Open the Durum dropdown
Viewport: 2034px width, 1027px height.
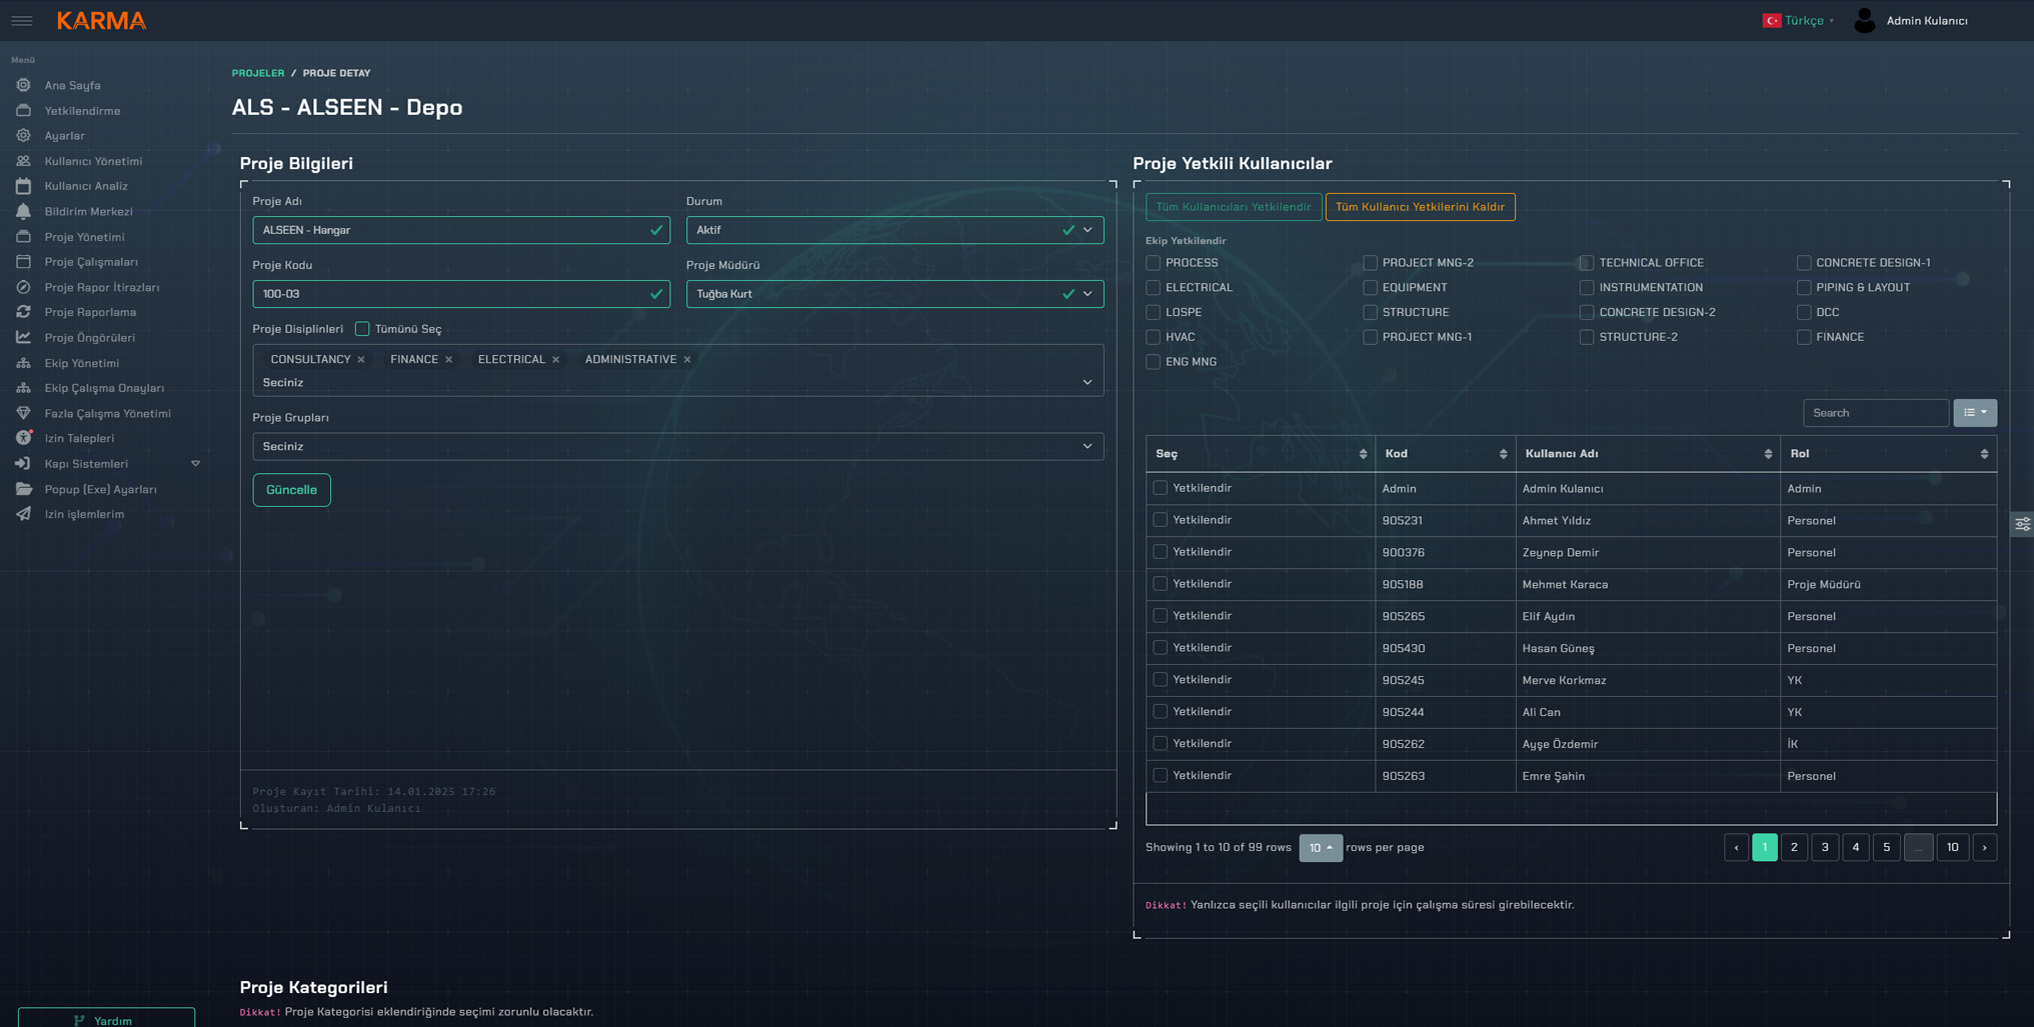pos(894,230)
